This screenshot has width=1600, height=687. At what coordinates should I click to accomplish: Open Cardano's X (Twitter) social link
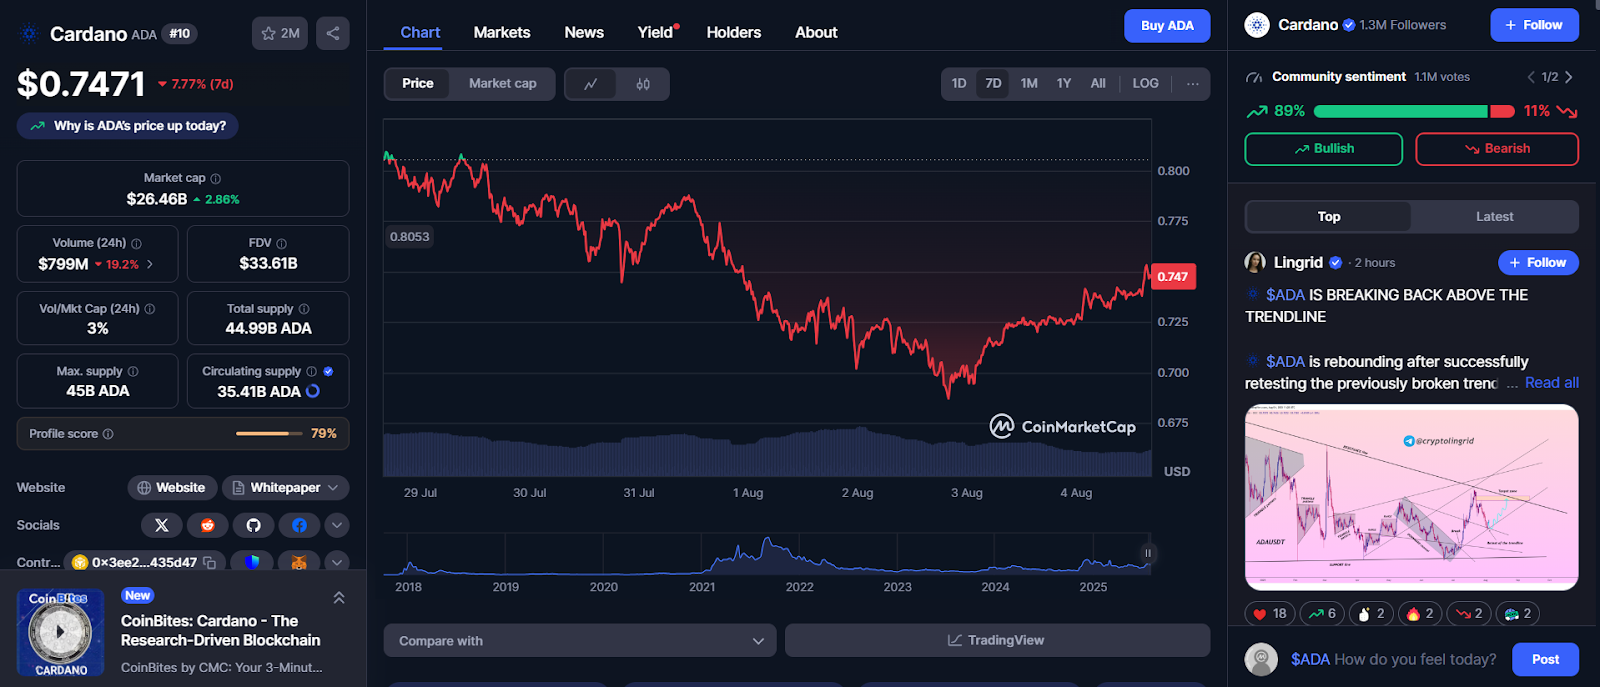[x=162, y=525]
